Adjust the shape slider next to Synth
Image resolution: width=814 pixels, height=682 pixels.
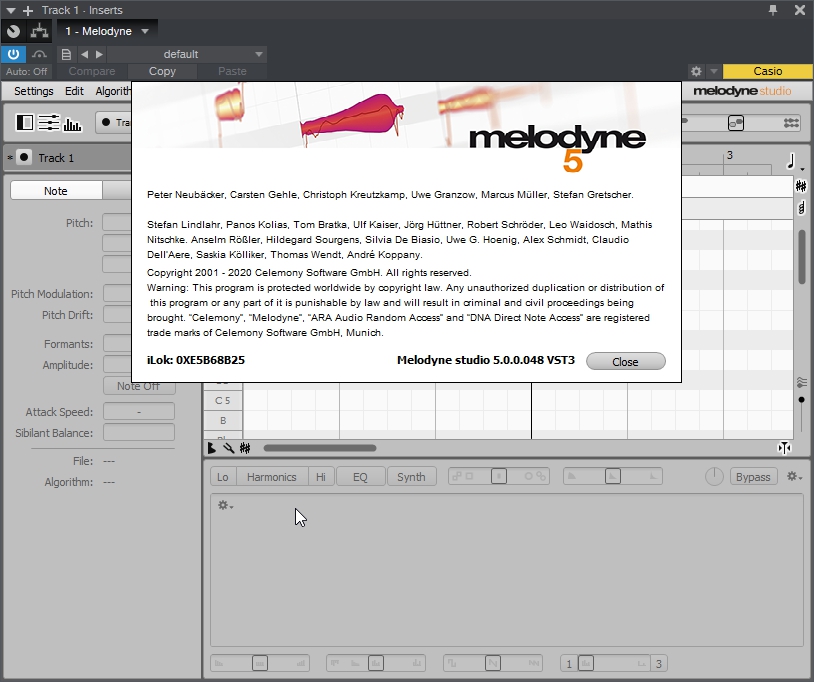point(499,476)
